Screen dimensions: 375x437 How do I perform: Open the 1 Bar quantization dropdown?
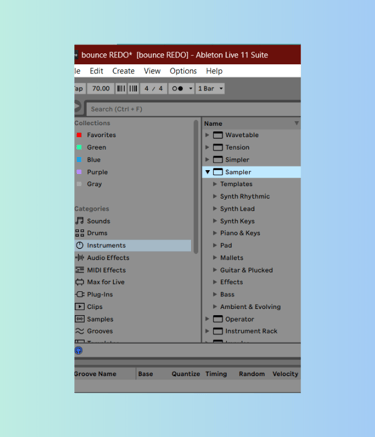[210, 88]
